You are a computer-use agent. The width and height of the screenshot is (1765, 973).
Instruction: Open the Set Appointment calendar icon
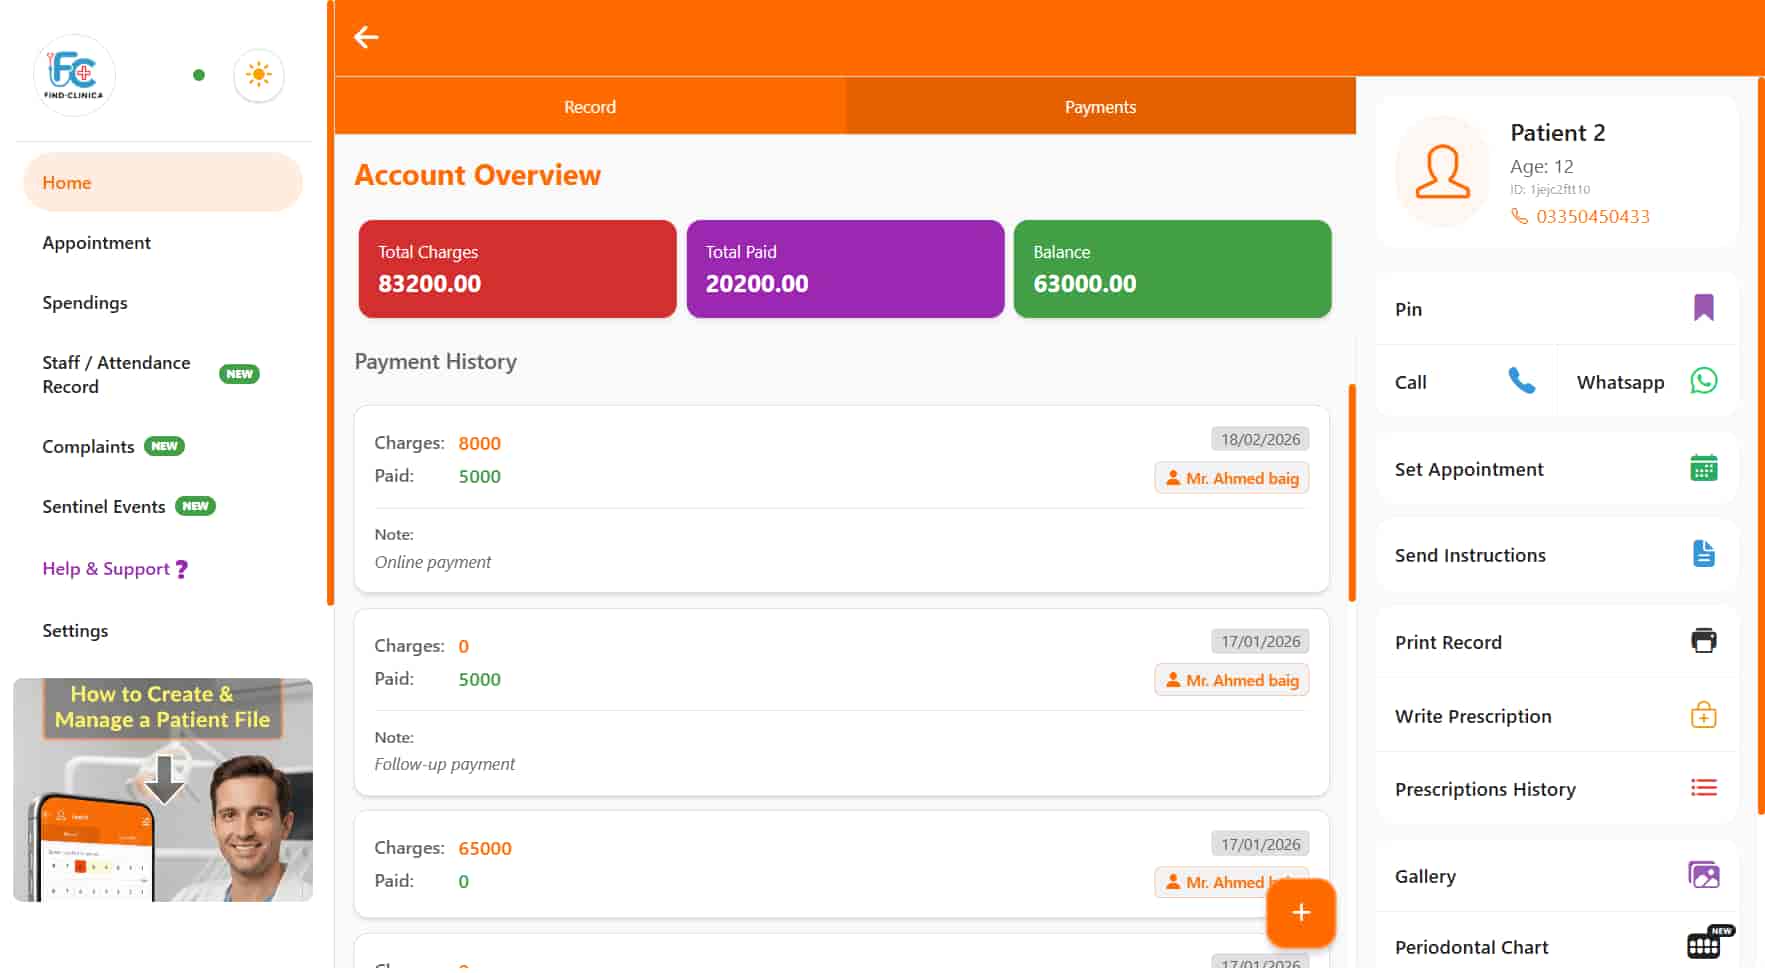click(1704, 467)
